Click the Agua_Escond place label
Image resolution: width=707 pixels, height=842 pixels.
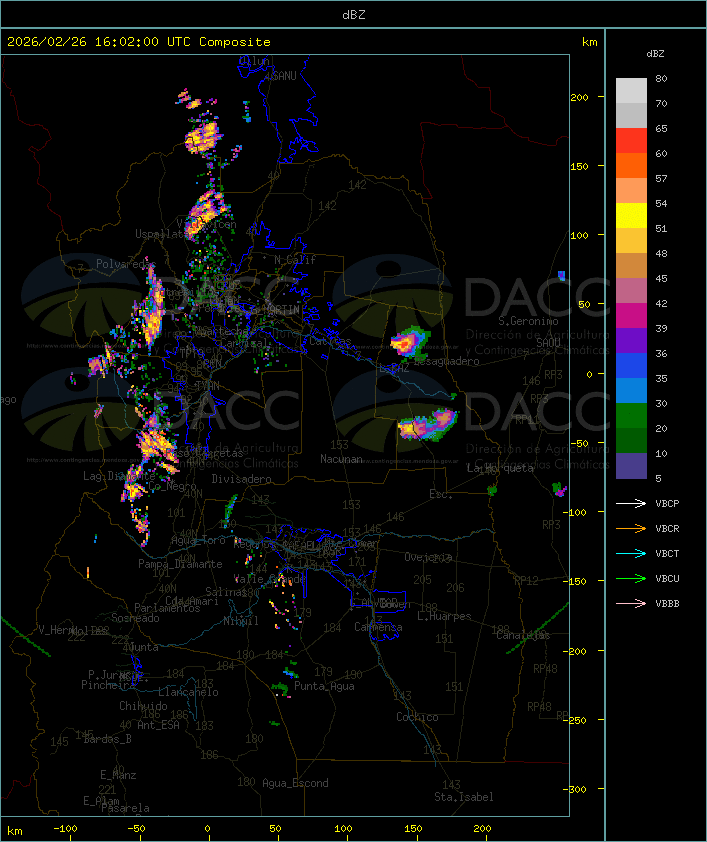(x=295, y=783)
